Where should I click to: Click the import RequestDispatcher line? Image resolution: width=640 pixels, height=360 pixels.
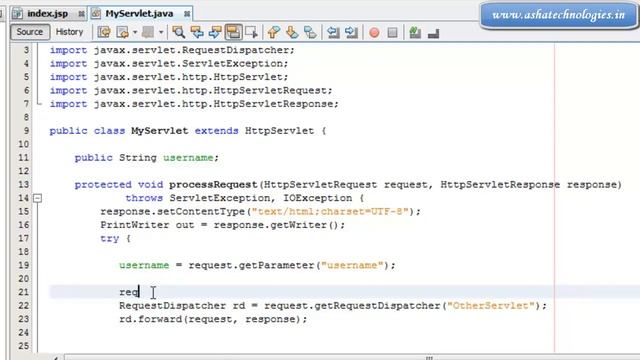tap(172, 50)
